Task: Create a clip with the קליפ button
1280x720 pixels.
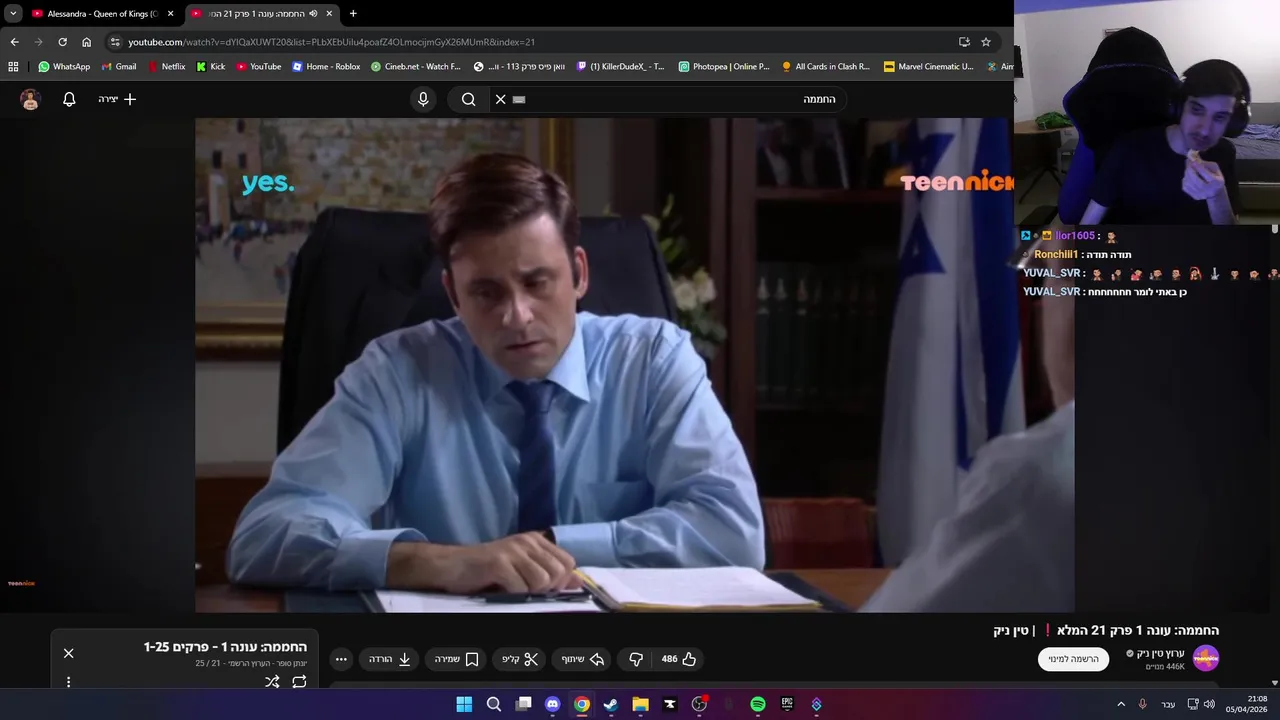Action: pyautogui.click(x=520, y=659)
